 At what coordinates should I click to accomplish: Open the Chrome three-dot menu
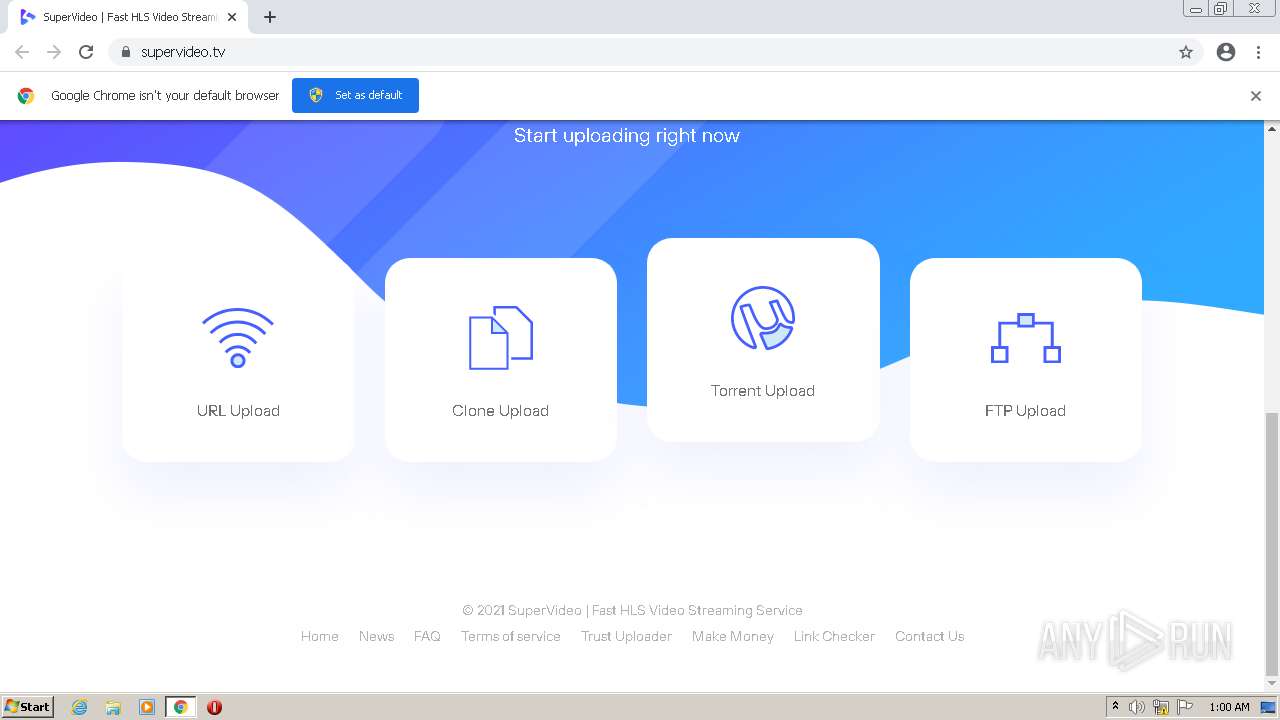click(x=1259, y=52)
